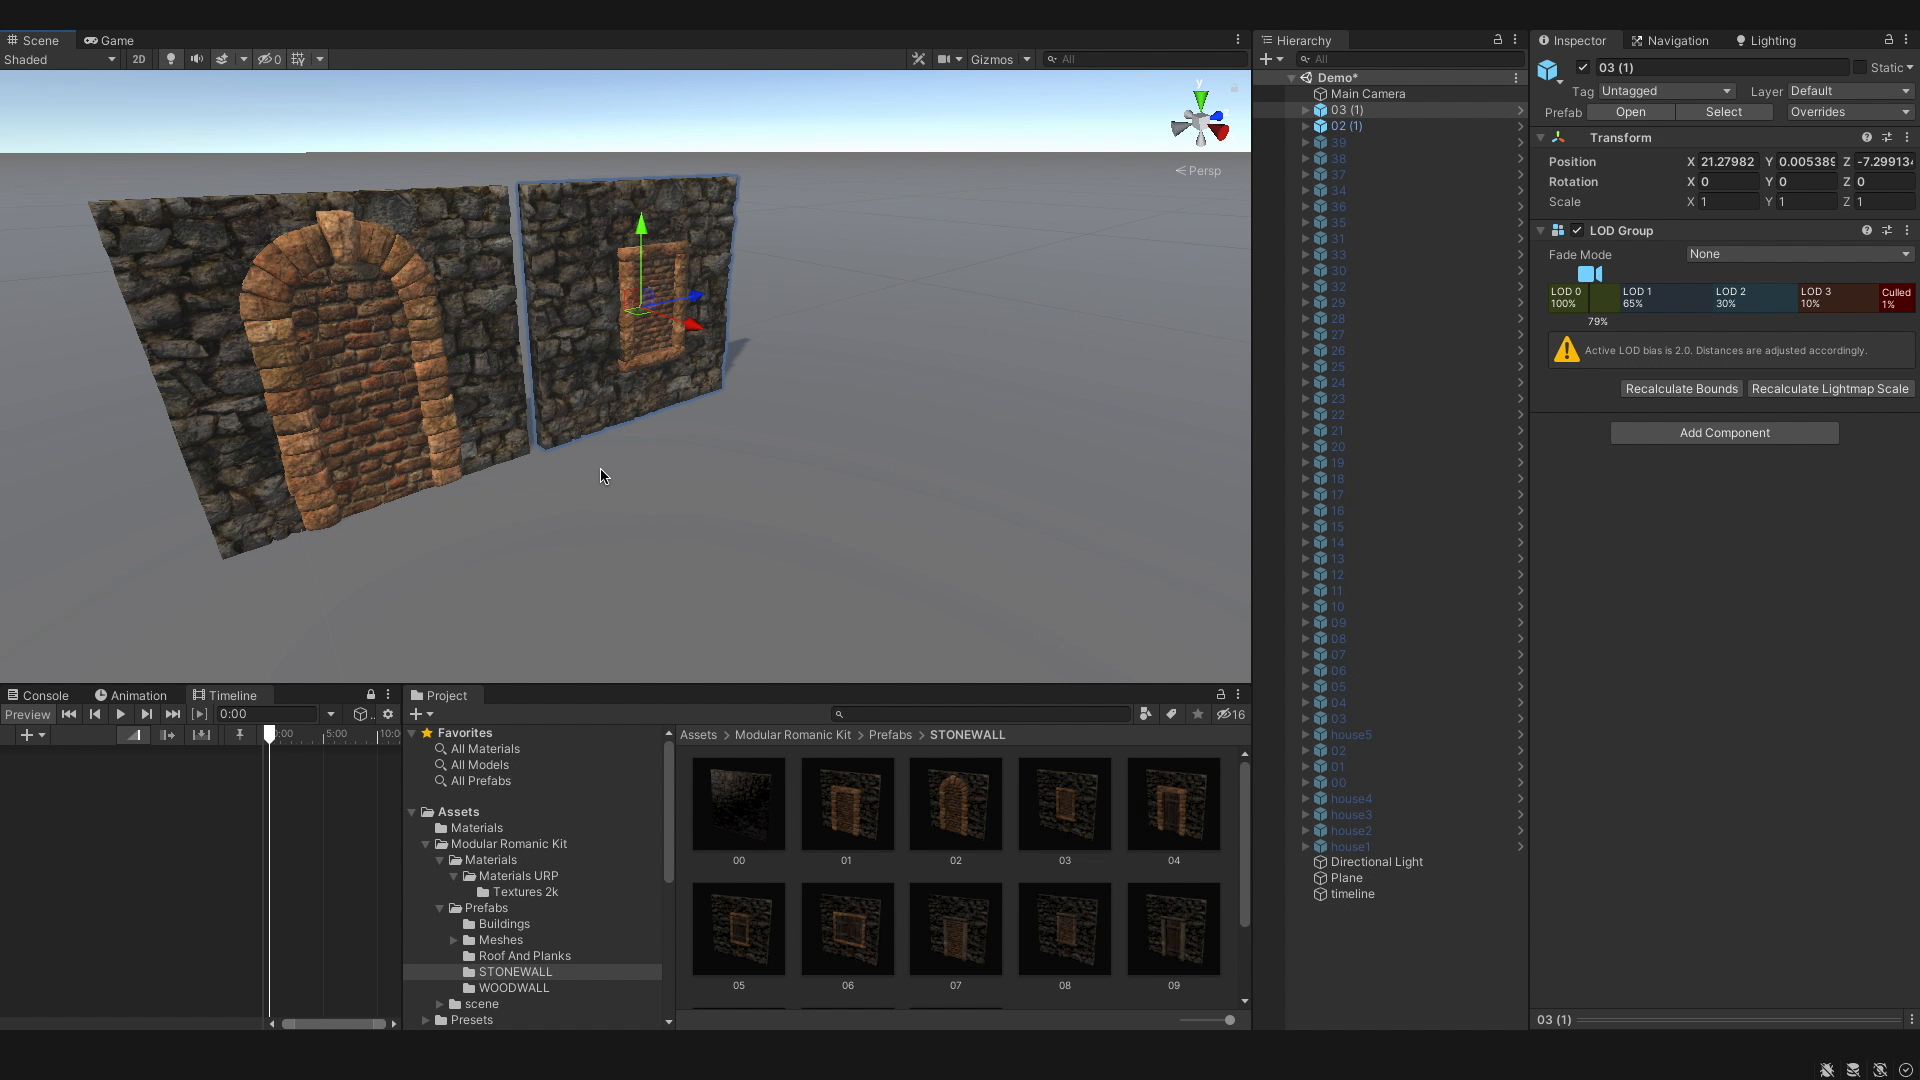This screenshot has height=1080, width=1920.
Task: Click the orientation gizmo in the Scene view
Action: (1200, 118)
